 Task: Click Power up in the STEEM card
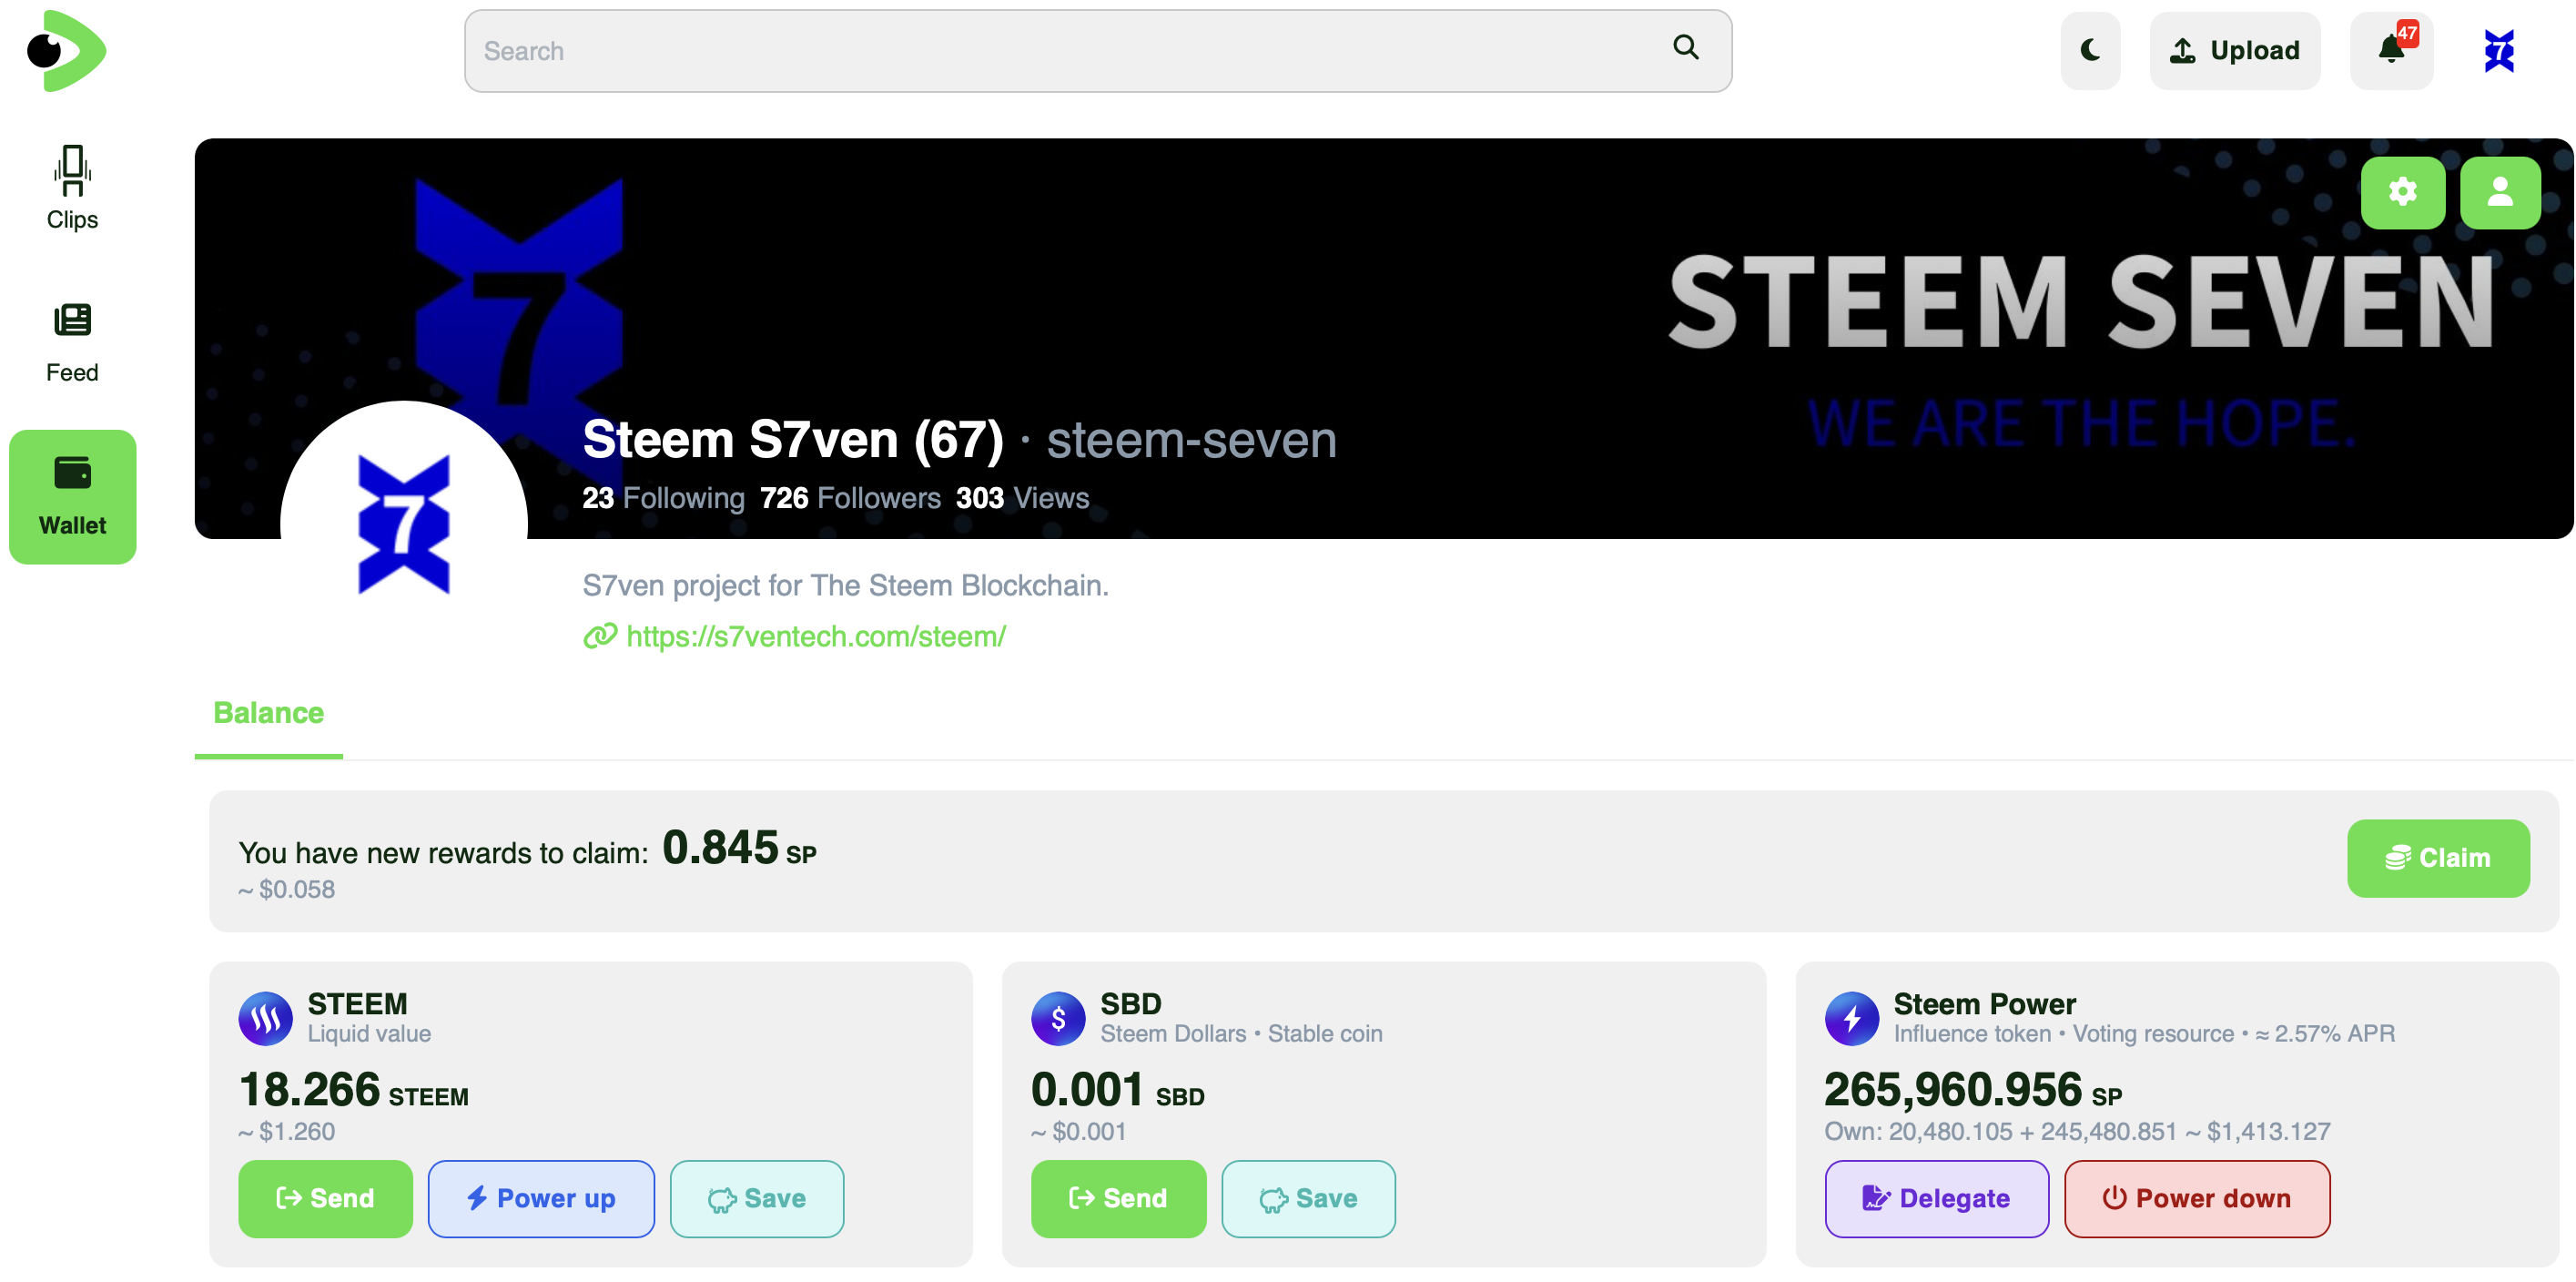pyautogui.click(x=541, y=1198)
